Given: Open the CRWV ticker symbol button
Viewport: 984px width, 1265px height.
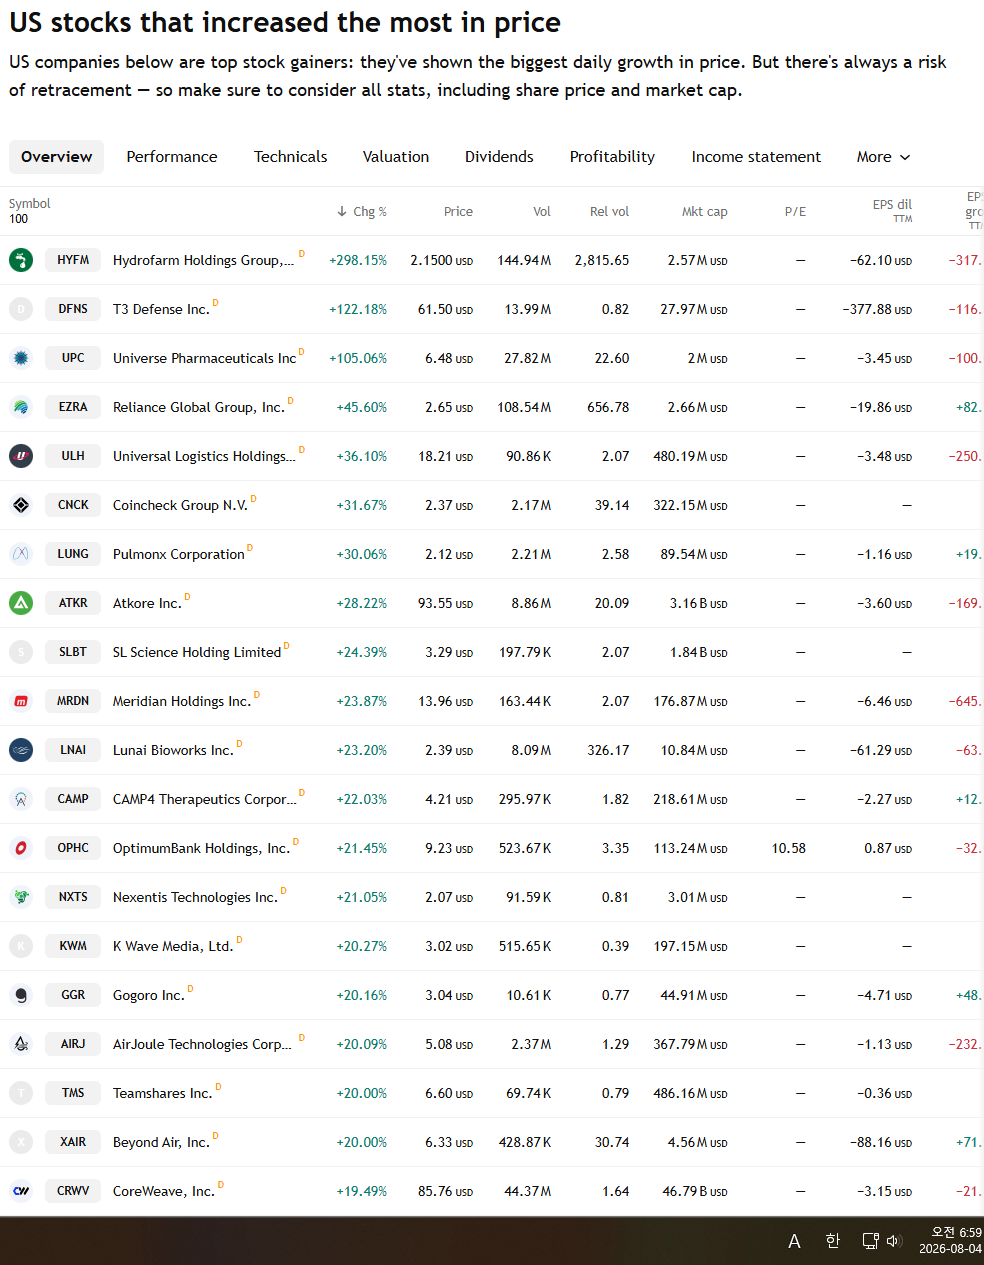Looking at the screenshot, I should pyautogui.click(x=73, y=1191).
